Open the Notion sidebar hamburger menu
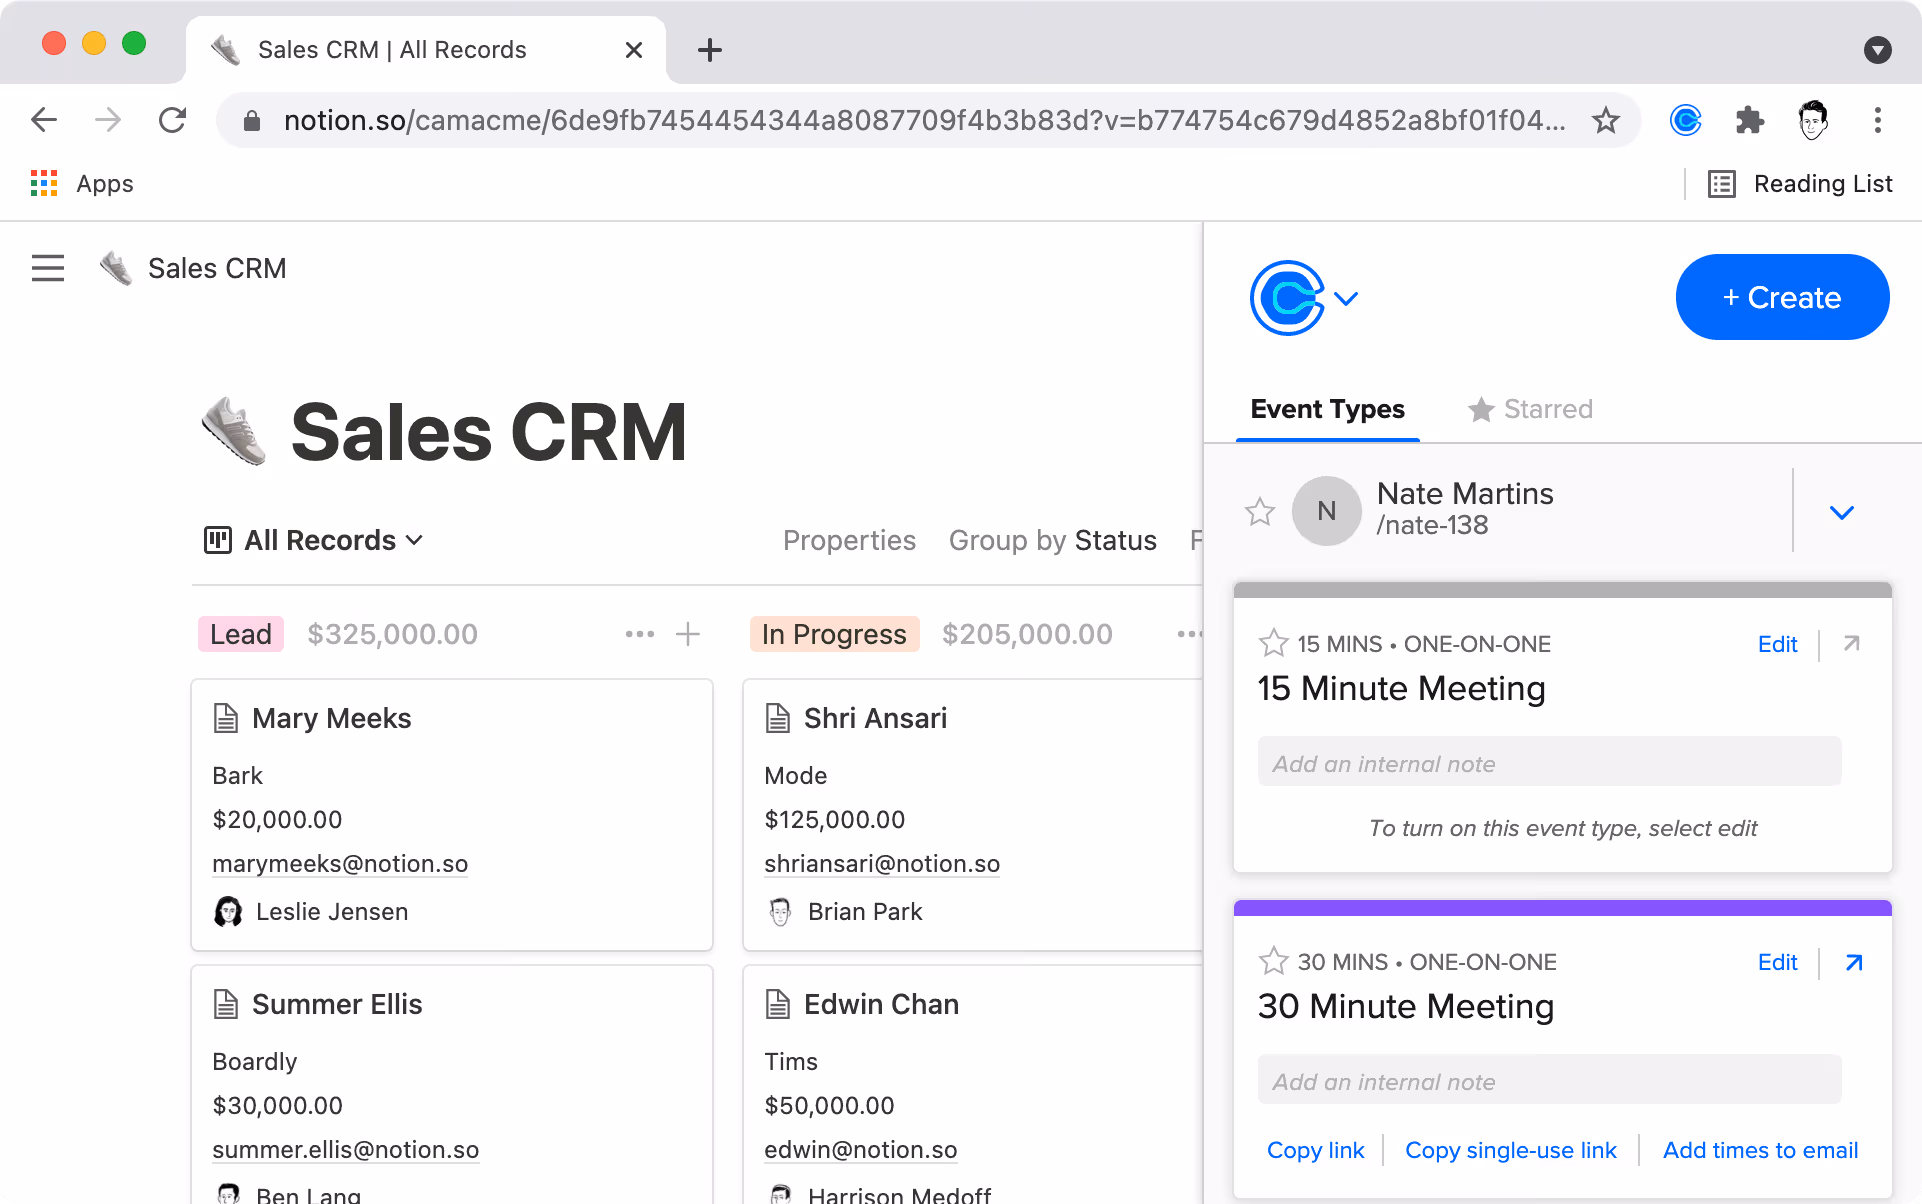This screenshot has width=1922, height=1204. (x=48, y=268)
